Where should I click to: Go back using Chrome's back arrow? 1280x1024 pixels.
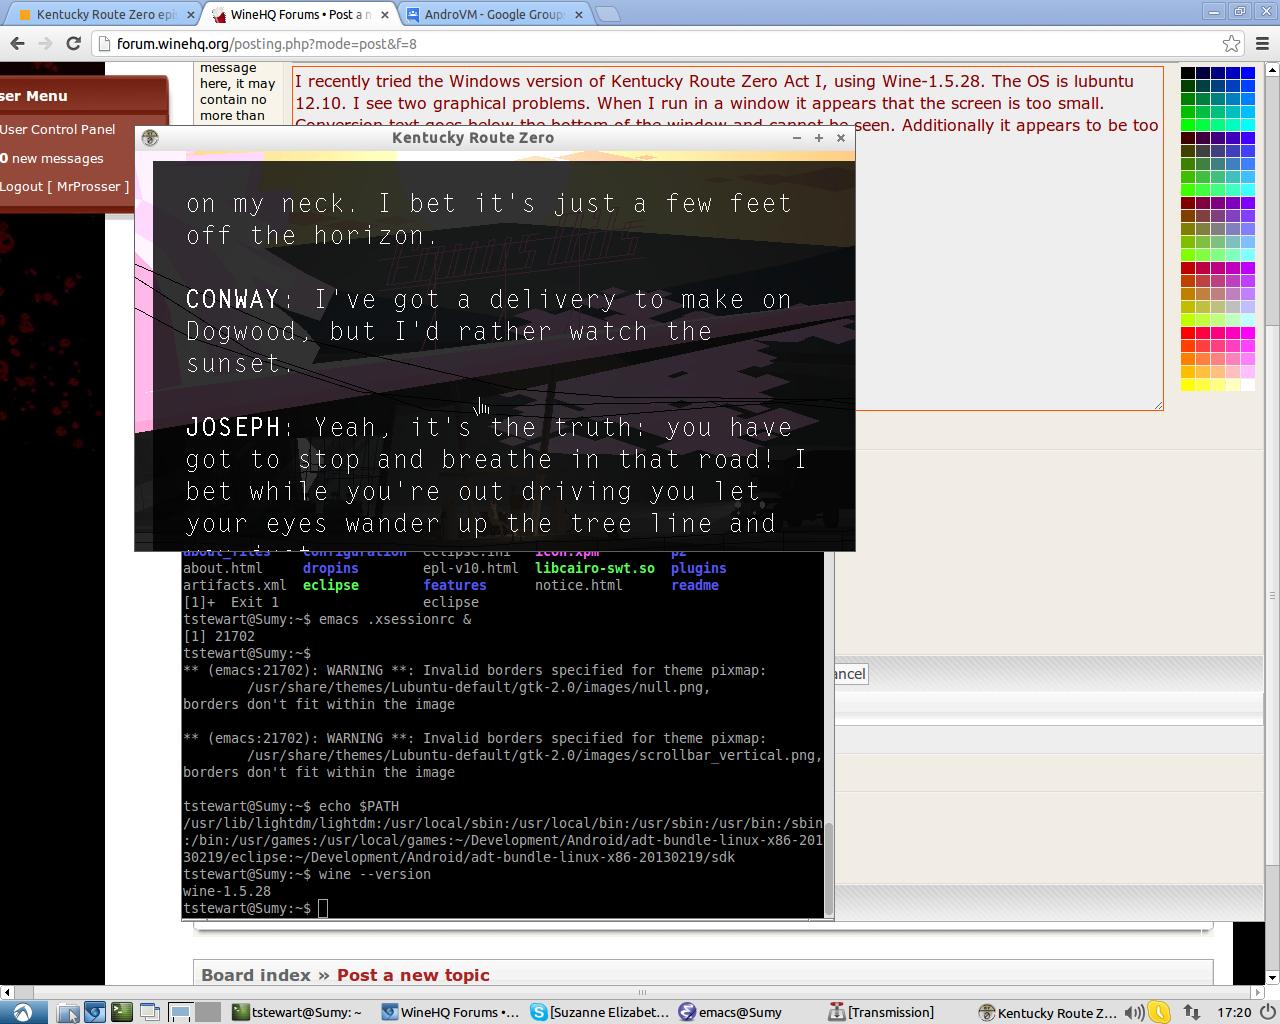[x=17, y=44]
